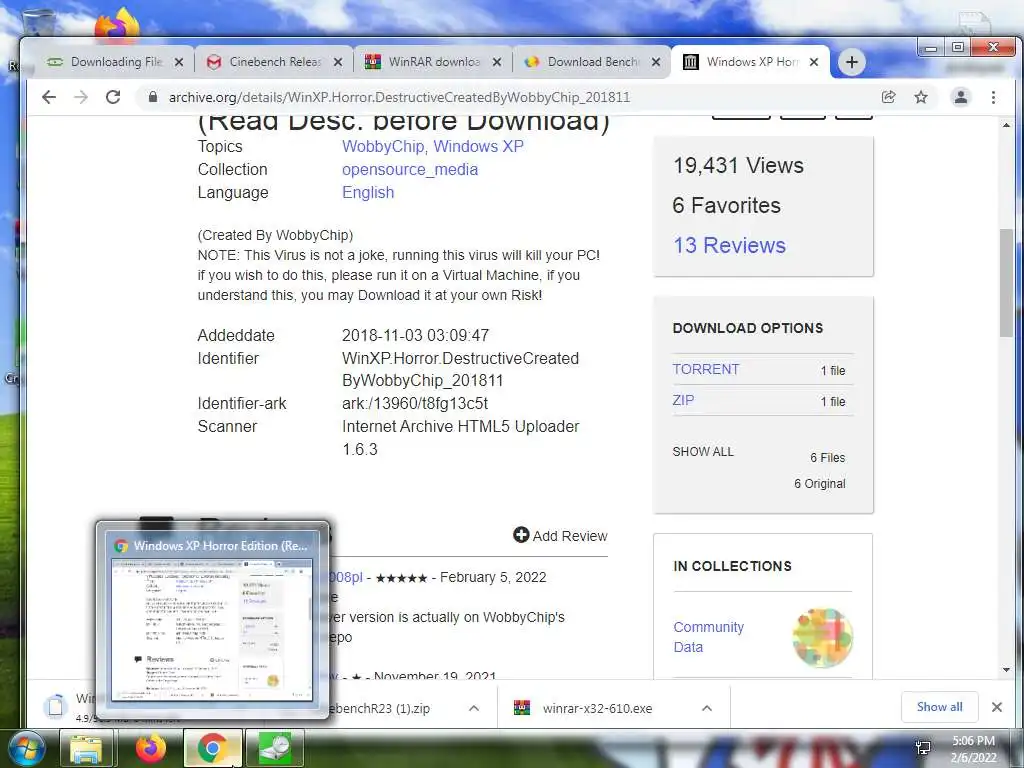
Task: Open a new tab with plus button
Action: (852, 62)
